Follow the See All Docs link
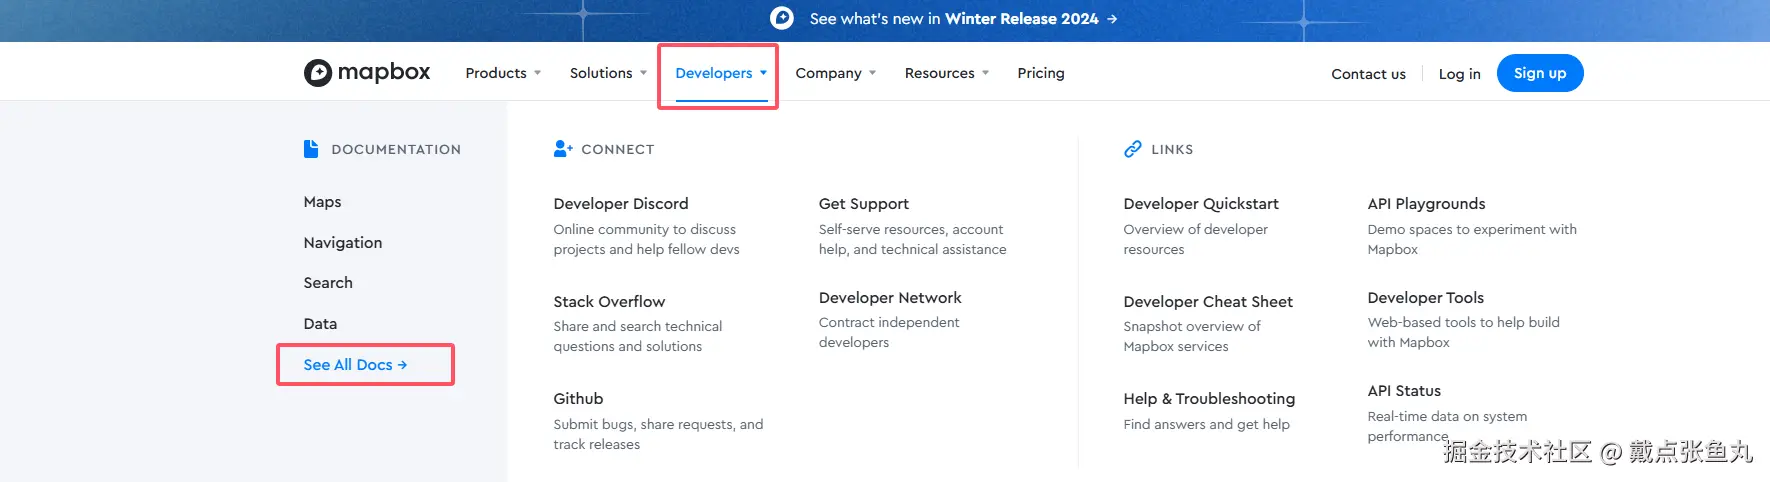The image size is (1770, 482). click(355, 365)
